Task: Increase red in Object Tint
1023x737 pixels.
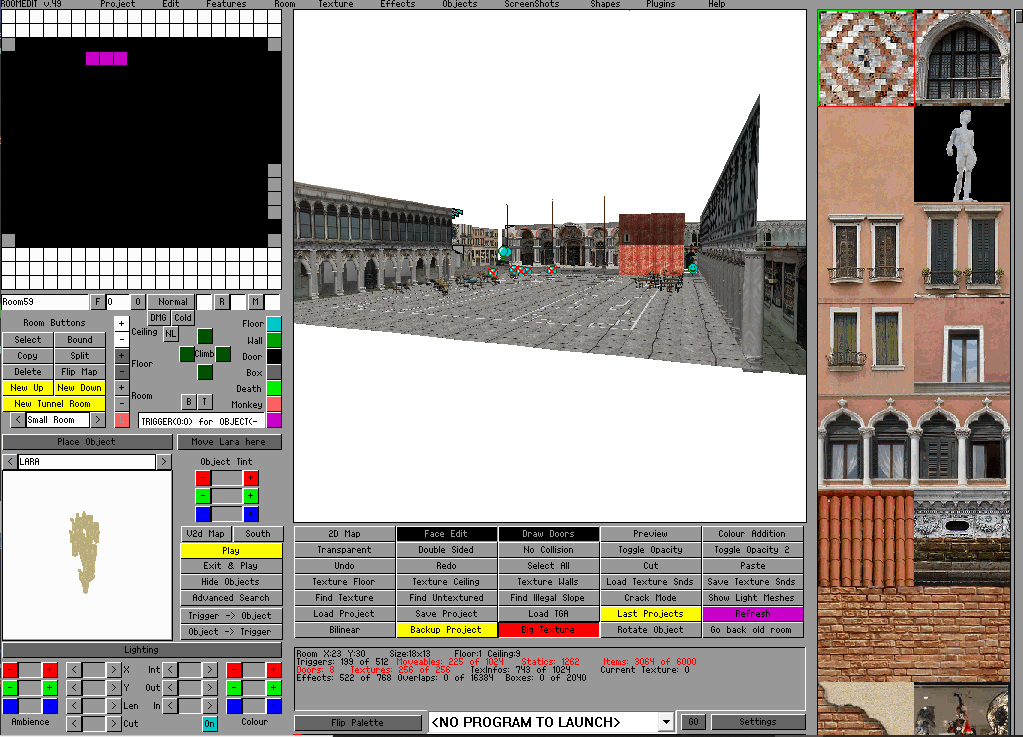Action: pyautogui.click(x=251, y=478)
